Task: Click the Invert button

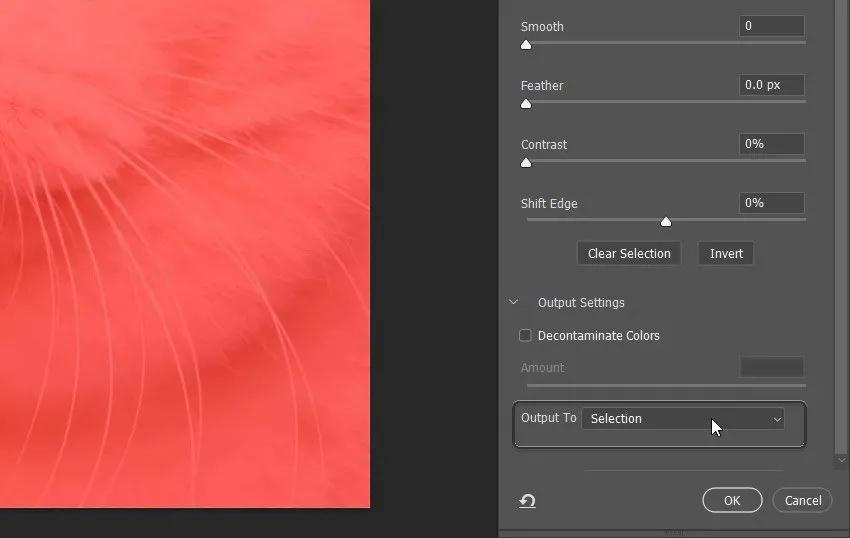Action: pyautogui.click(x=726, y=253)
